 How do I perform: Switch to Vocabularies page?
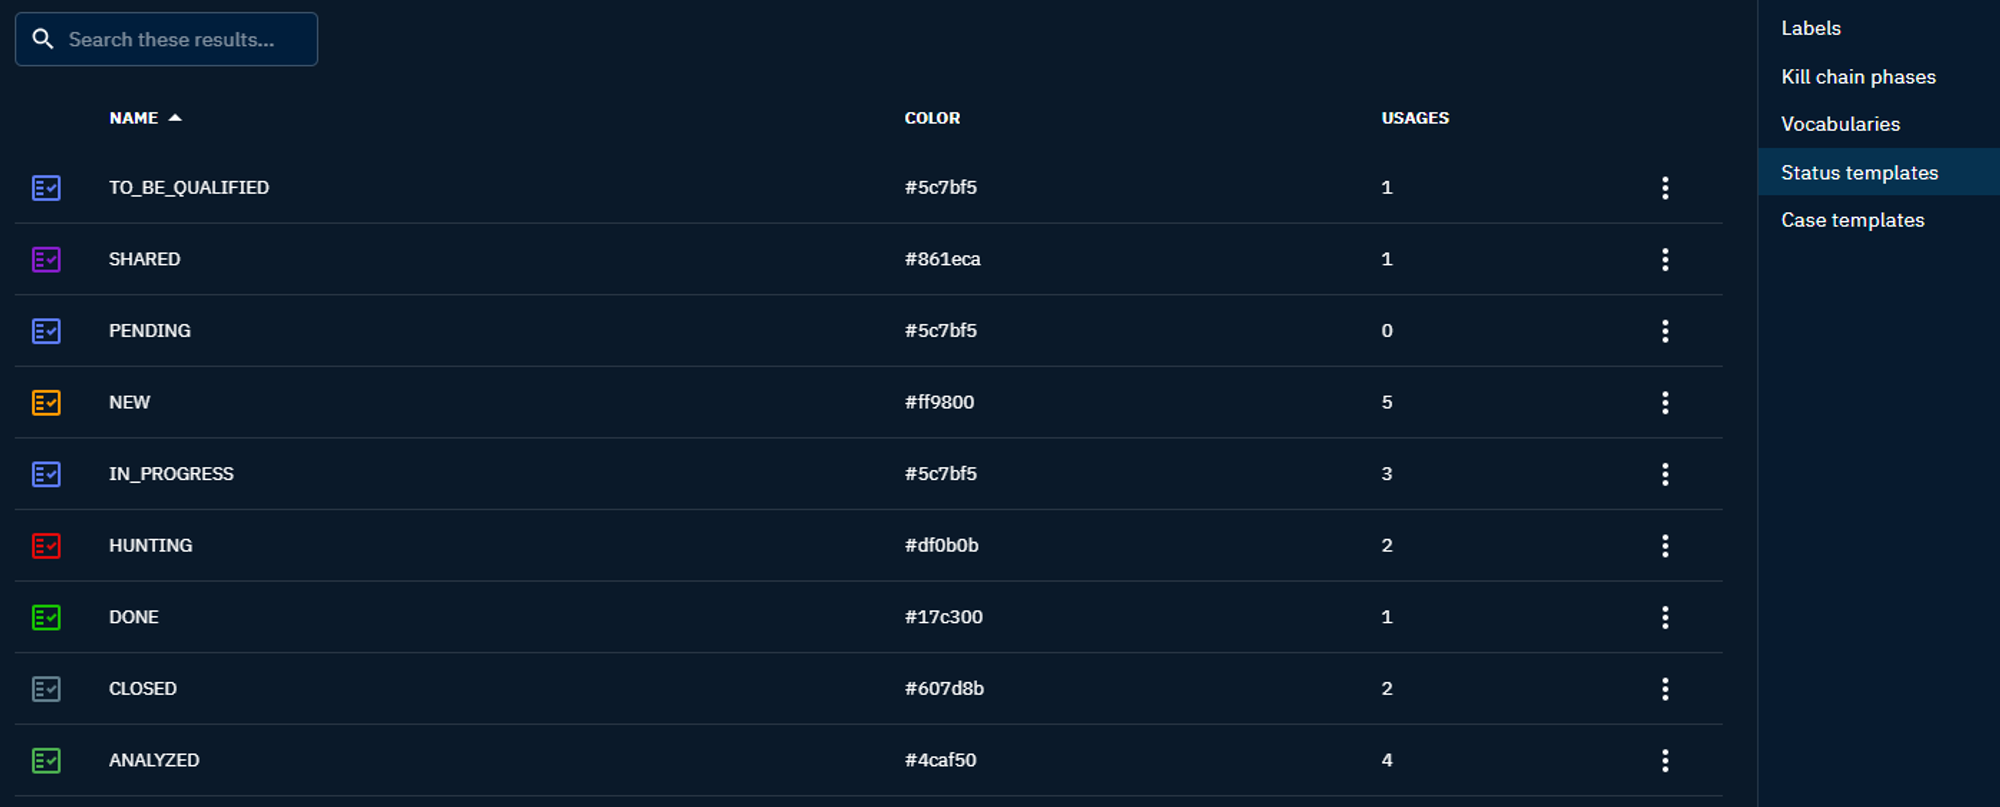pos(1840,124)
